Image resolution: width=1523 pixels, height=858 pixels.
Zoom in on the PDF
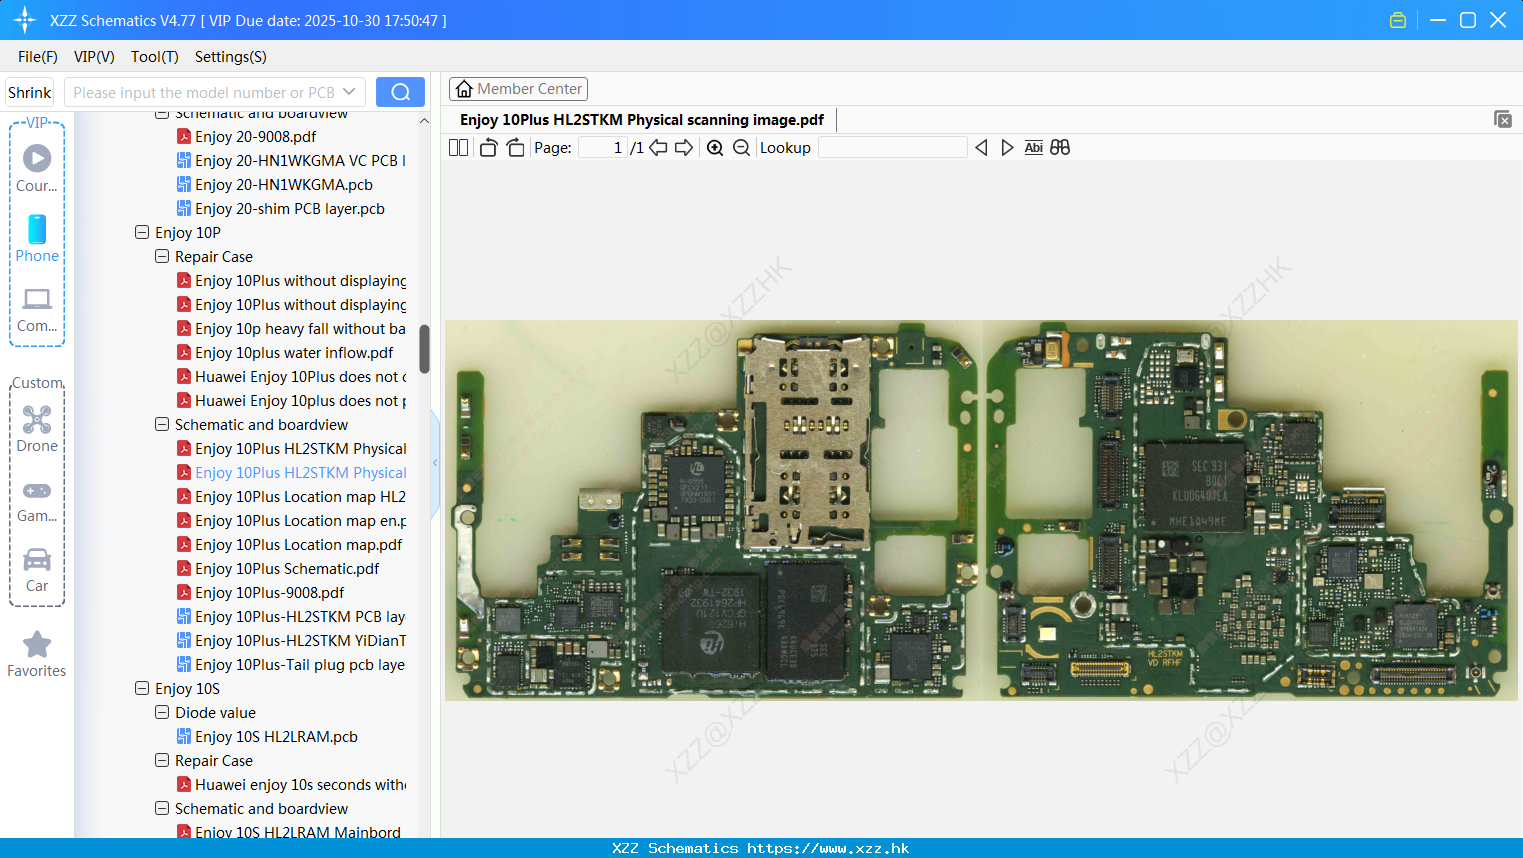coord(715,148)
